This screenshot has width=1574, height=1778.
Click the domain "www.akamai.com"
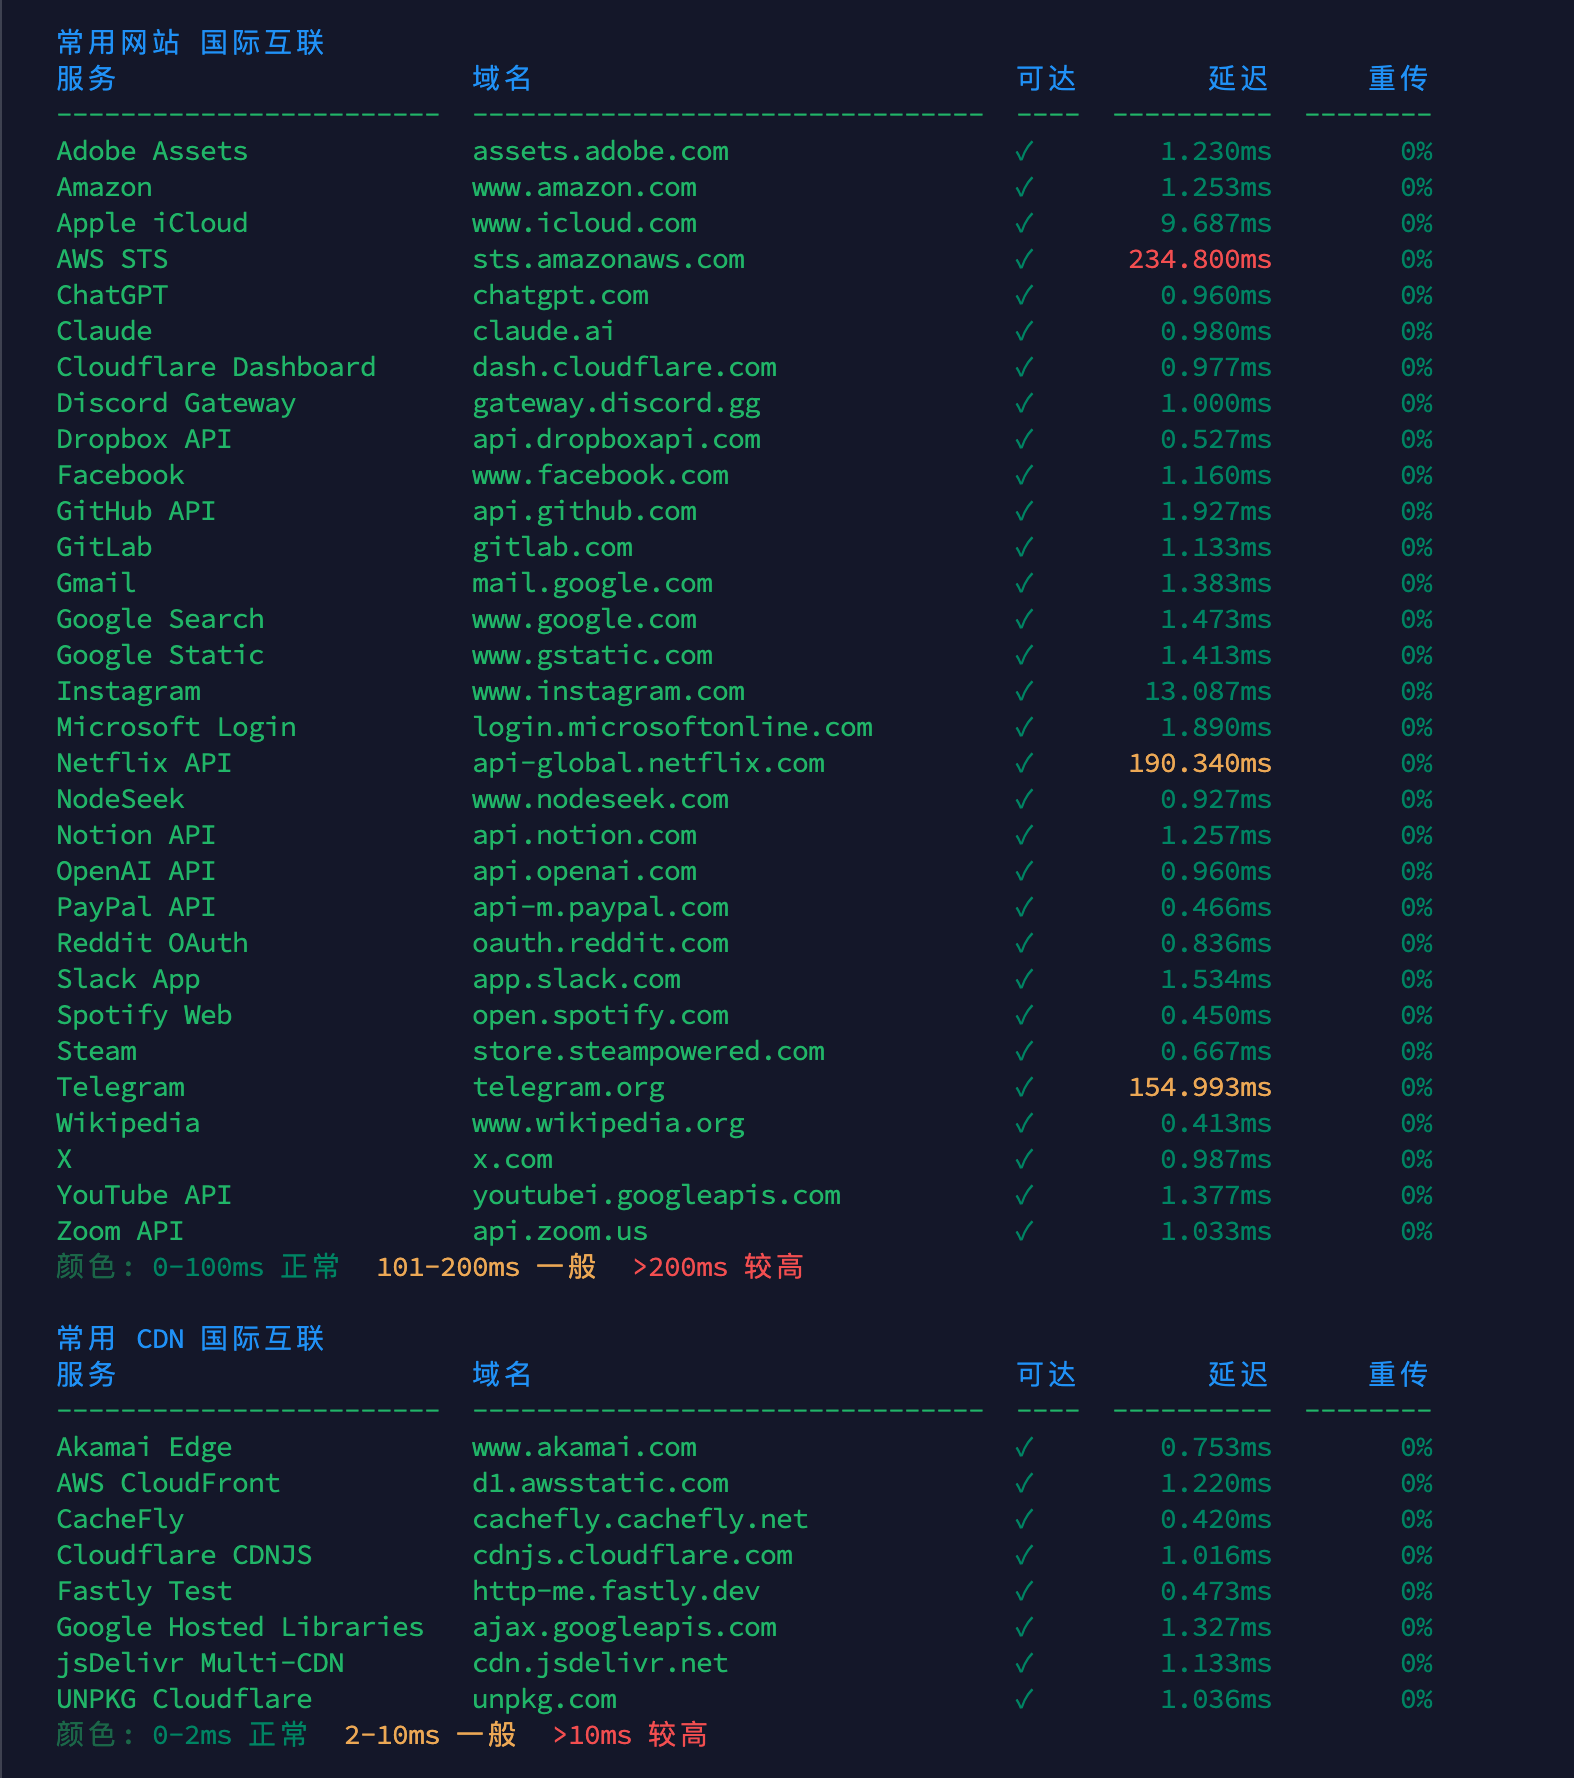click(584, 1447)
